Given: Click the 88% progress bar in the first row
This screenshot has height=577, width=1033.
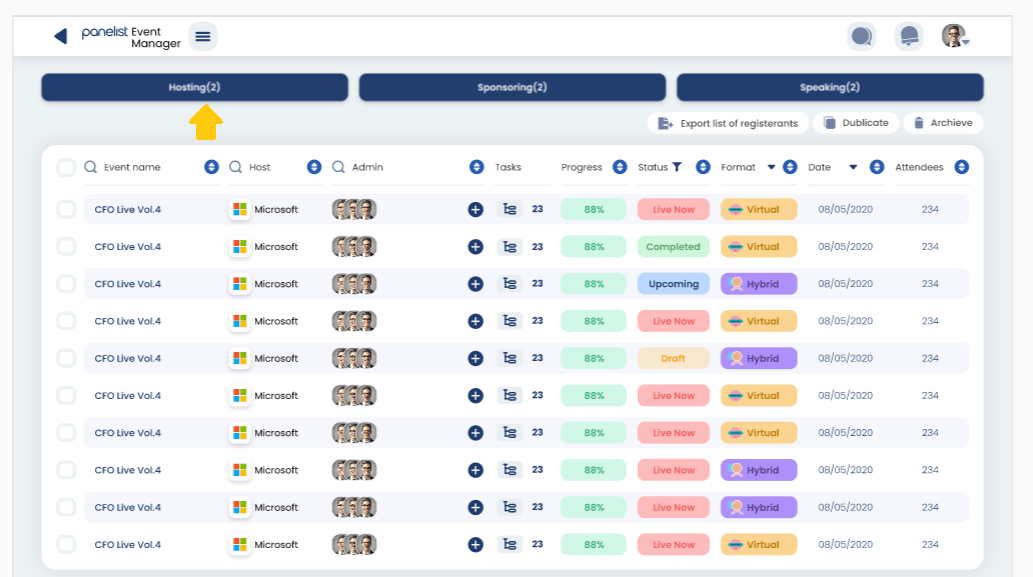Looking at the screenshot, I should (594, 209).
